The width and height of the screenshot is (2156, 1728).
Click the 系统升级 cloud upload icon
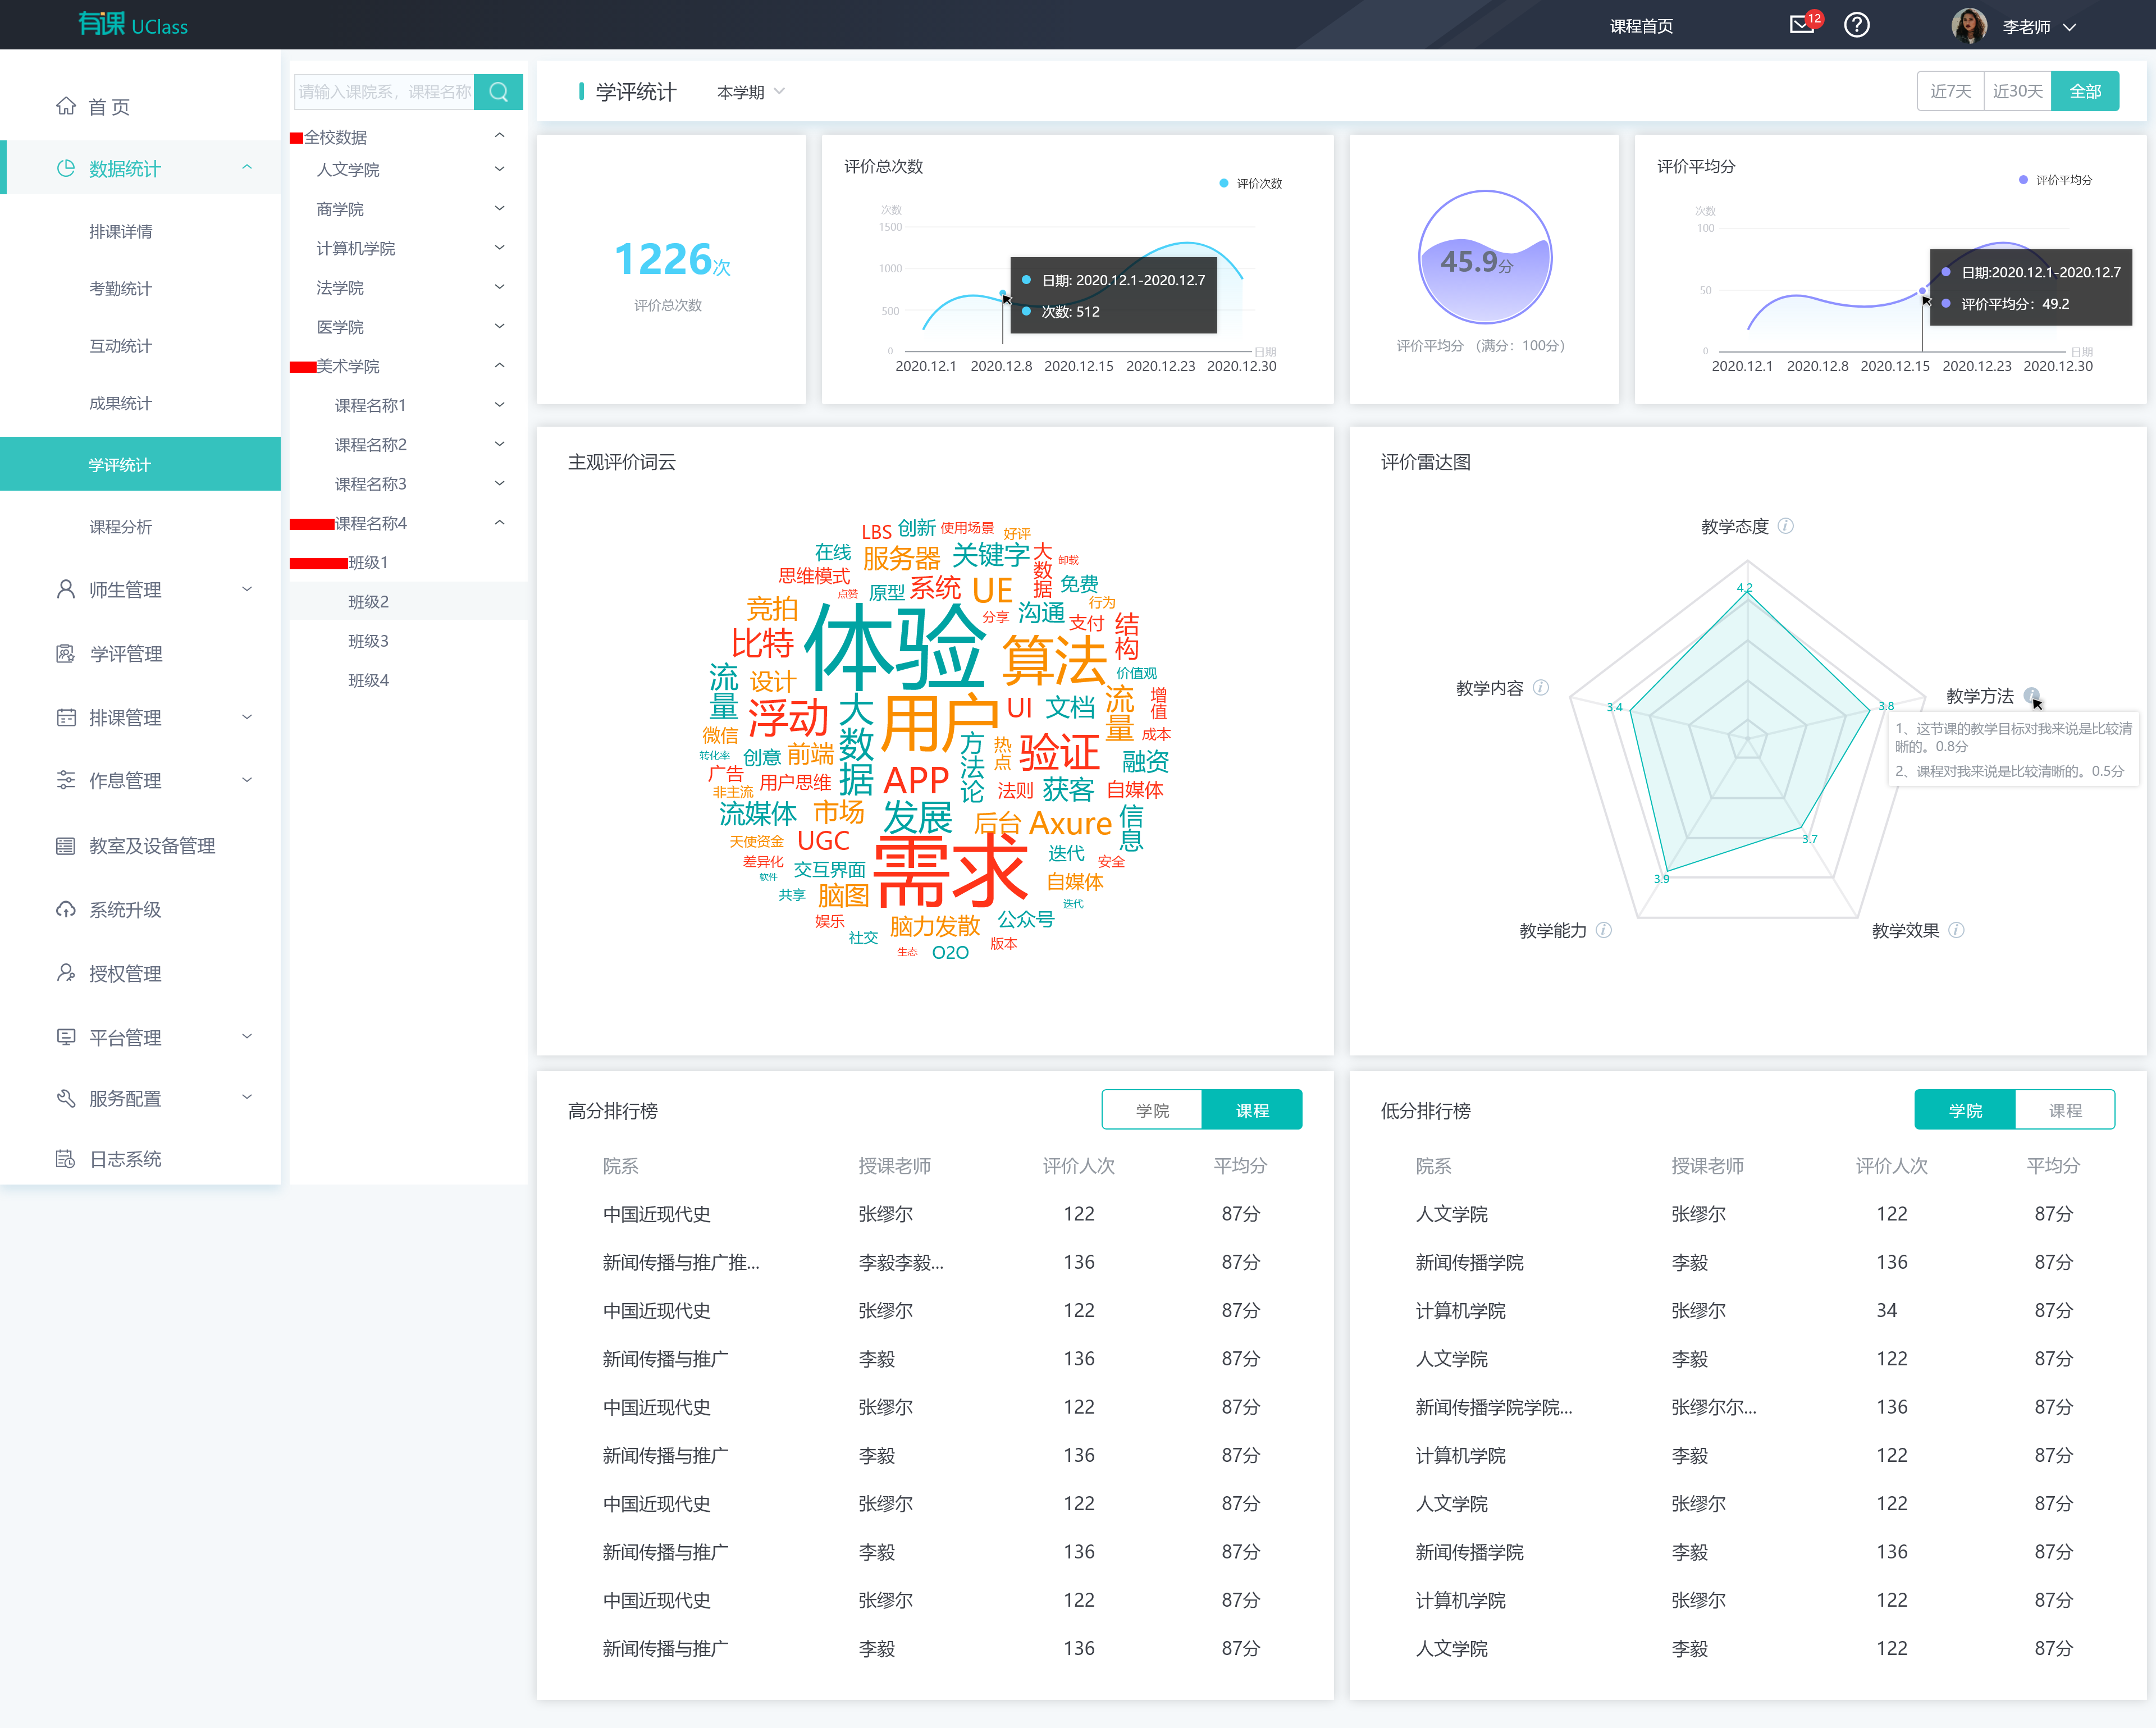(66, 909)
